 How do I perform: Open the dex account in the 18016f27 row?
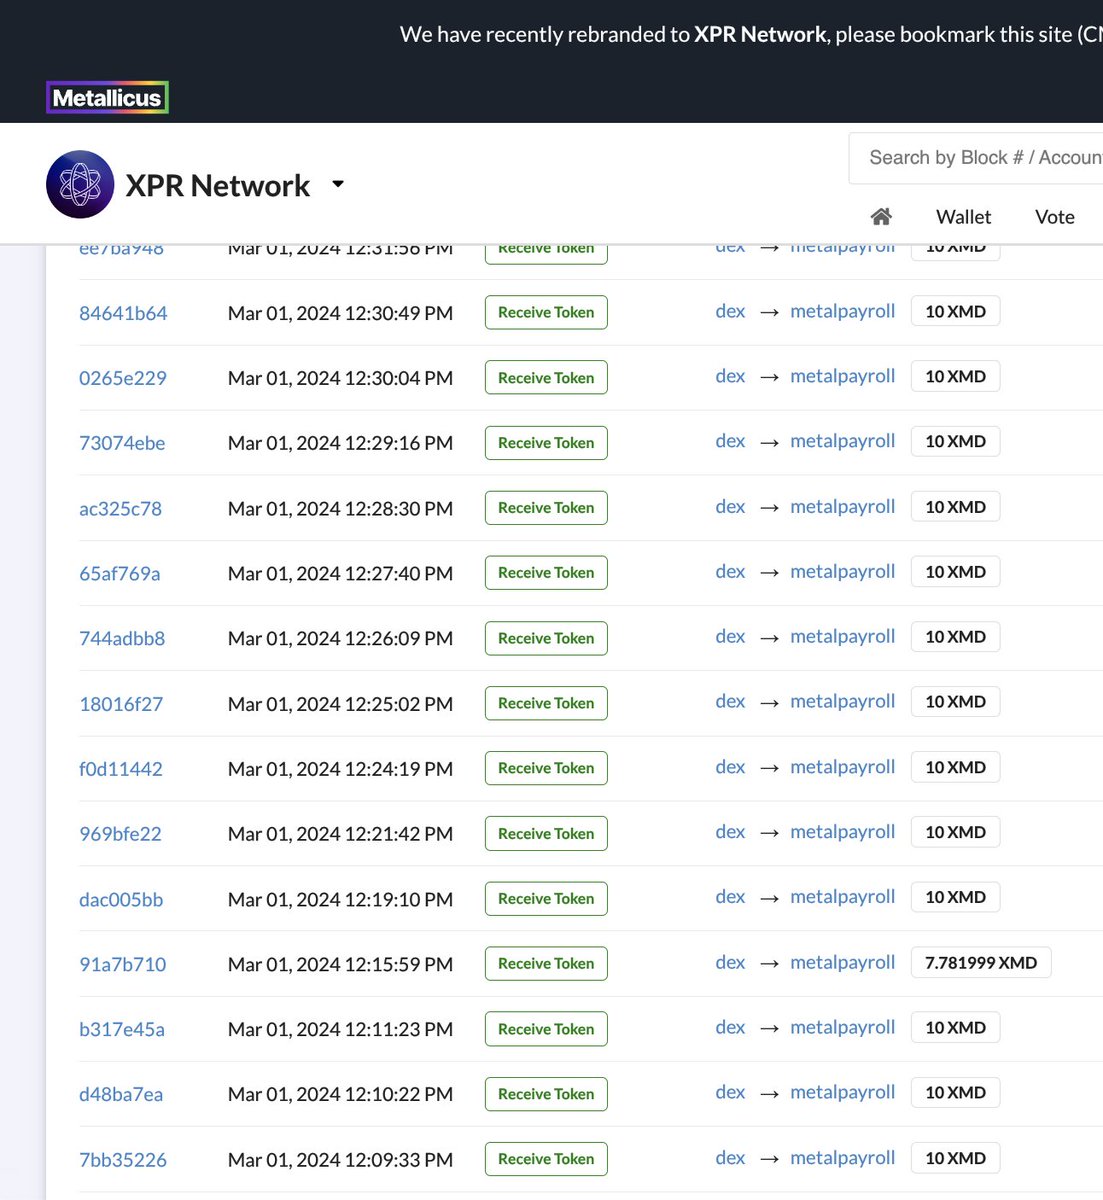point(730,701)
